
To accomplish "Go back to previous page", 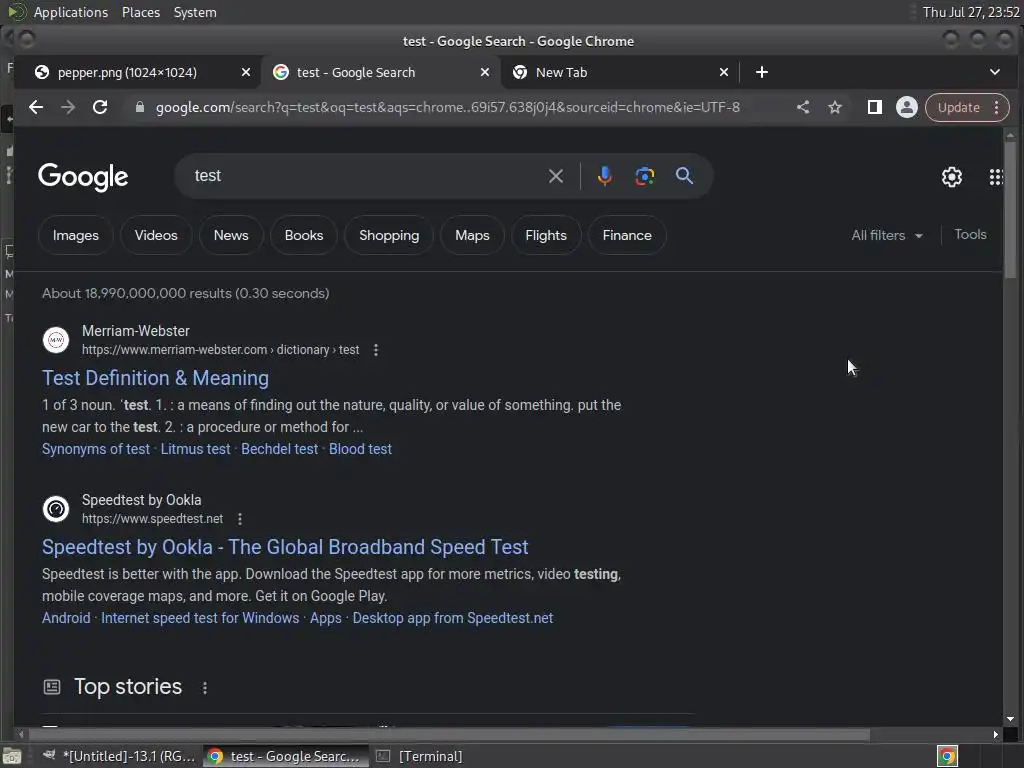I will click(x=36, y=107).
